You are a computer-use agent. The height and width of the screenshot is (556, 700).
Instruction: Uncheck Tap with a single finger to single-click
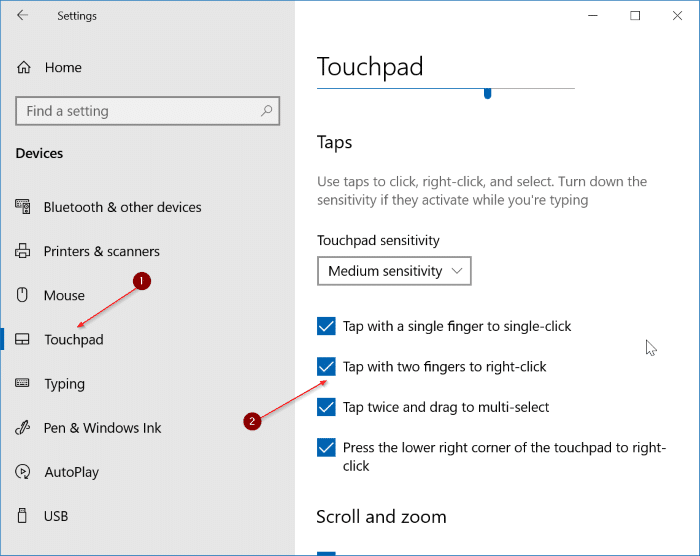(x=326, y=326)
